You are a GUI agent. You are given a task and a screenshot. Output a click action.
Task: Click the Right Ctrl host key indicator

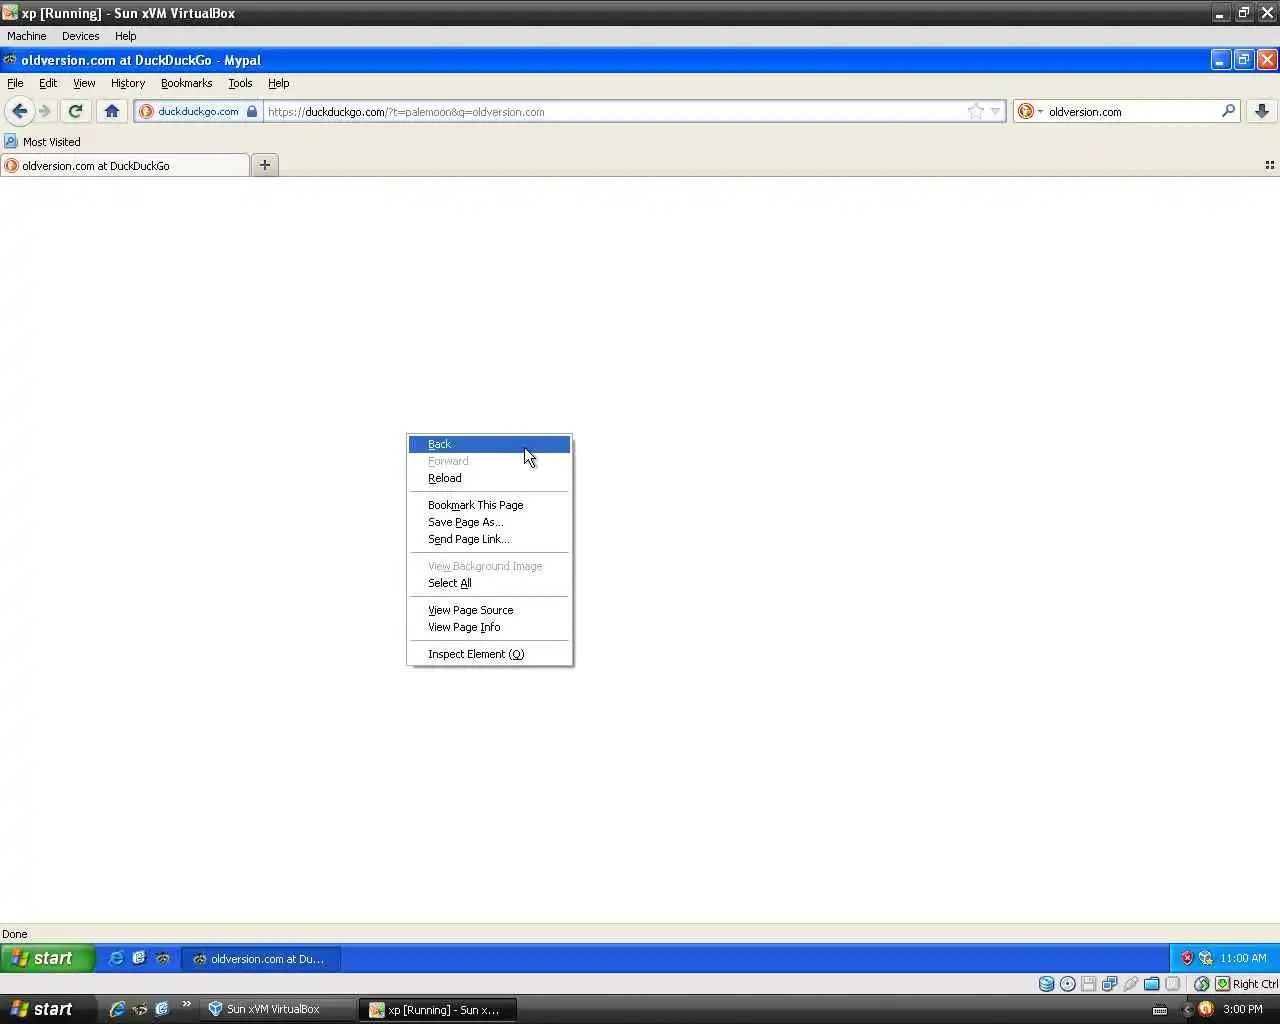[1246, 984]
